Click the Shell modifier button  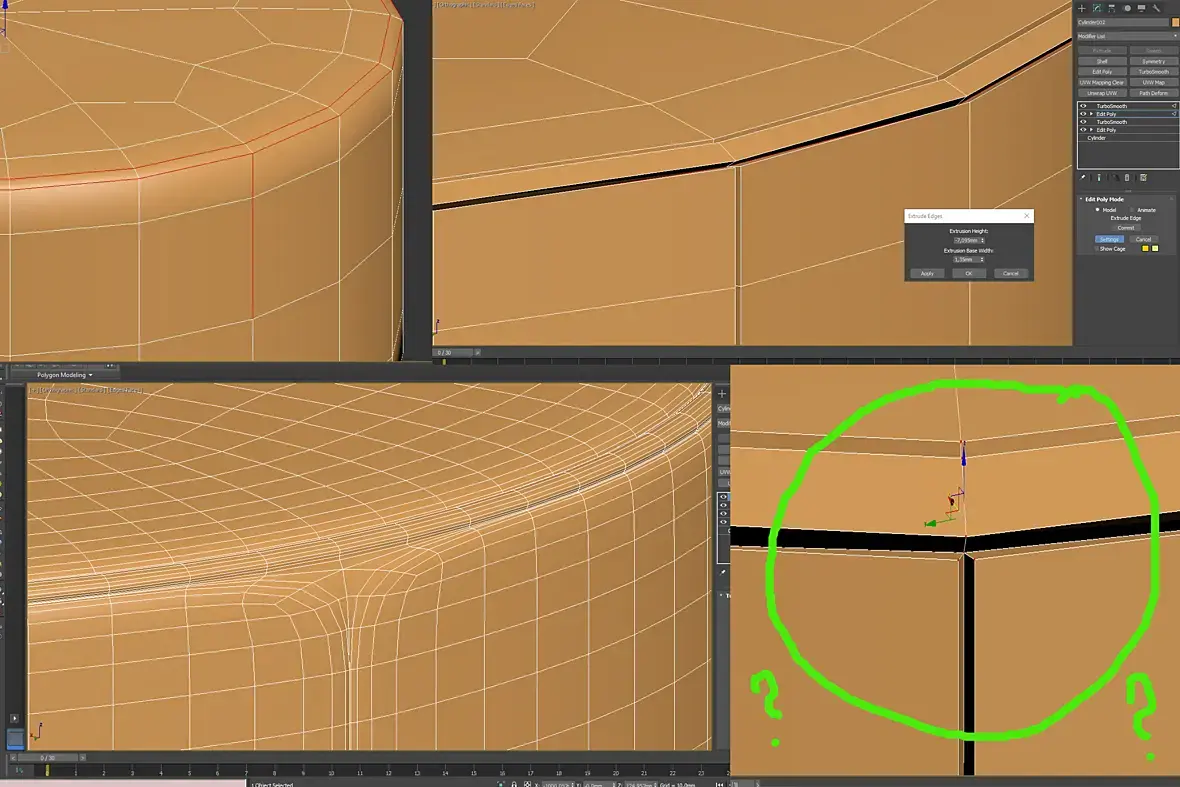[1102, 62]
